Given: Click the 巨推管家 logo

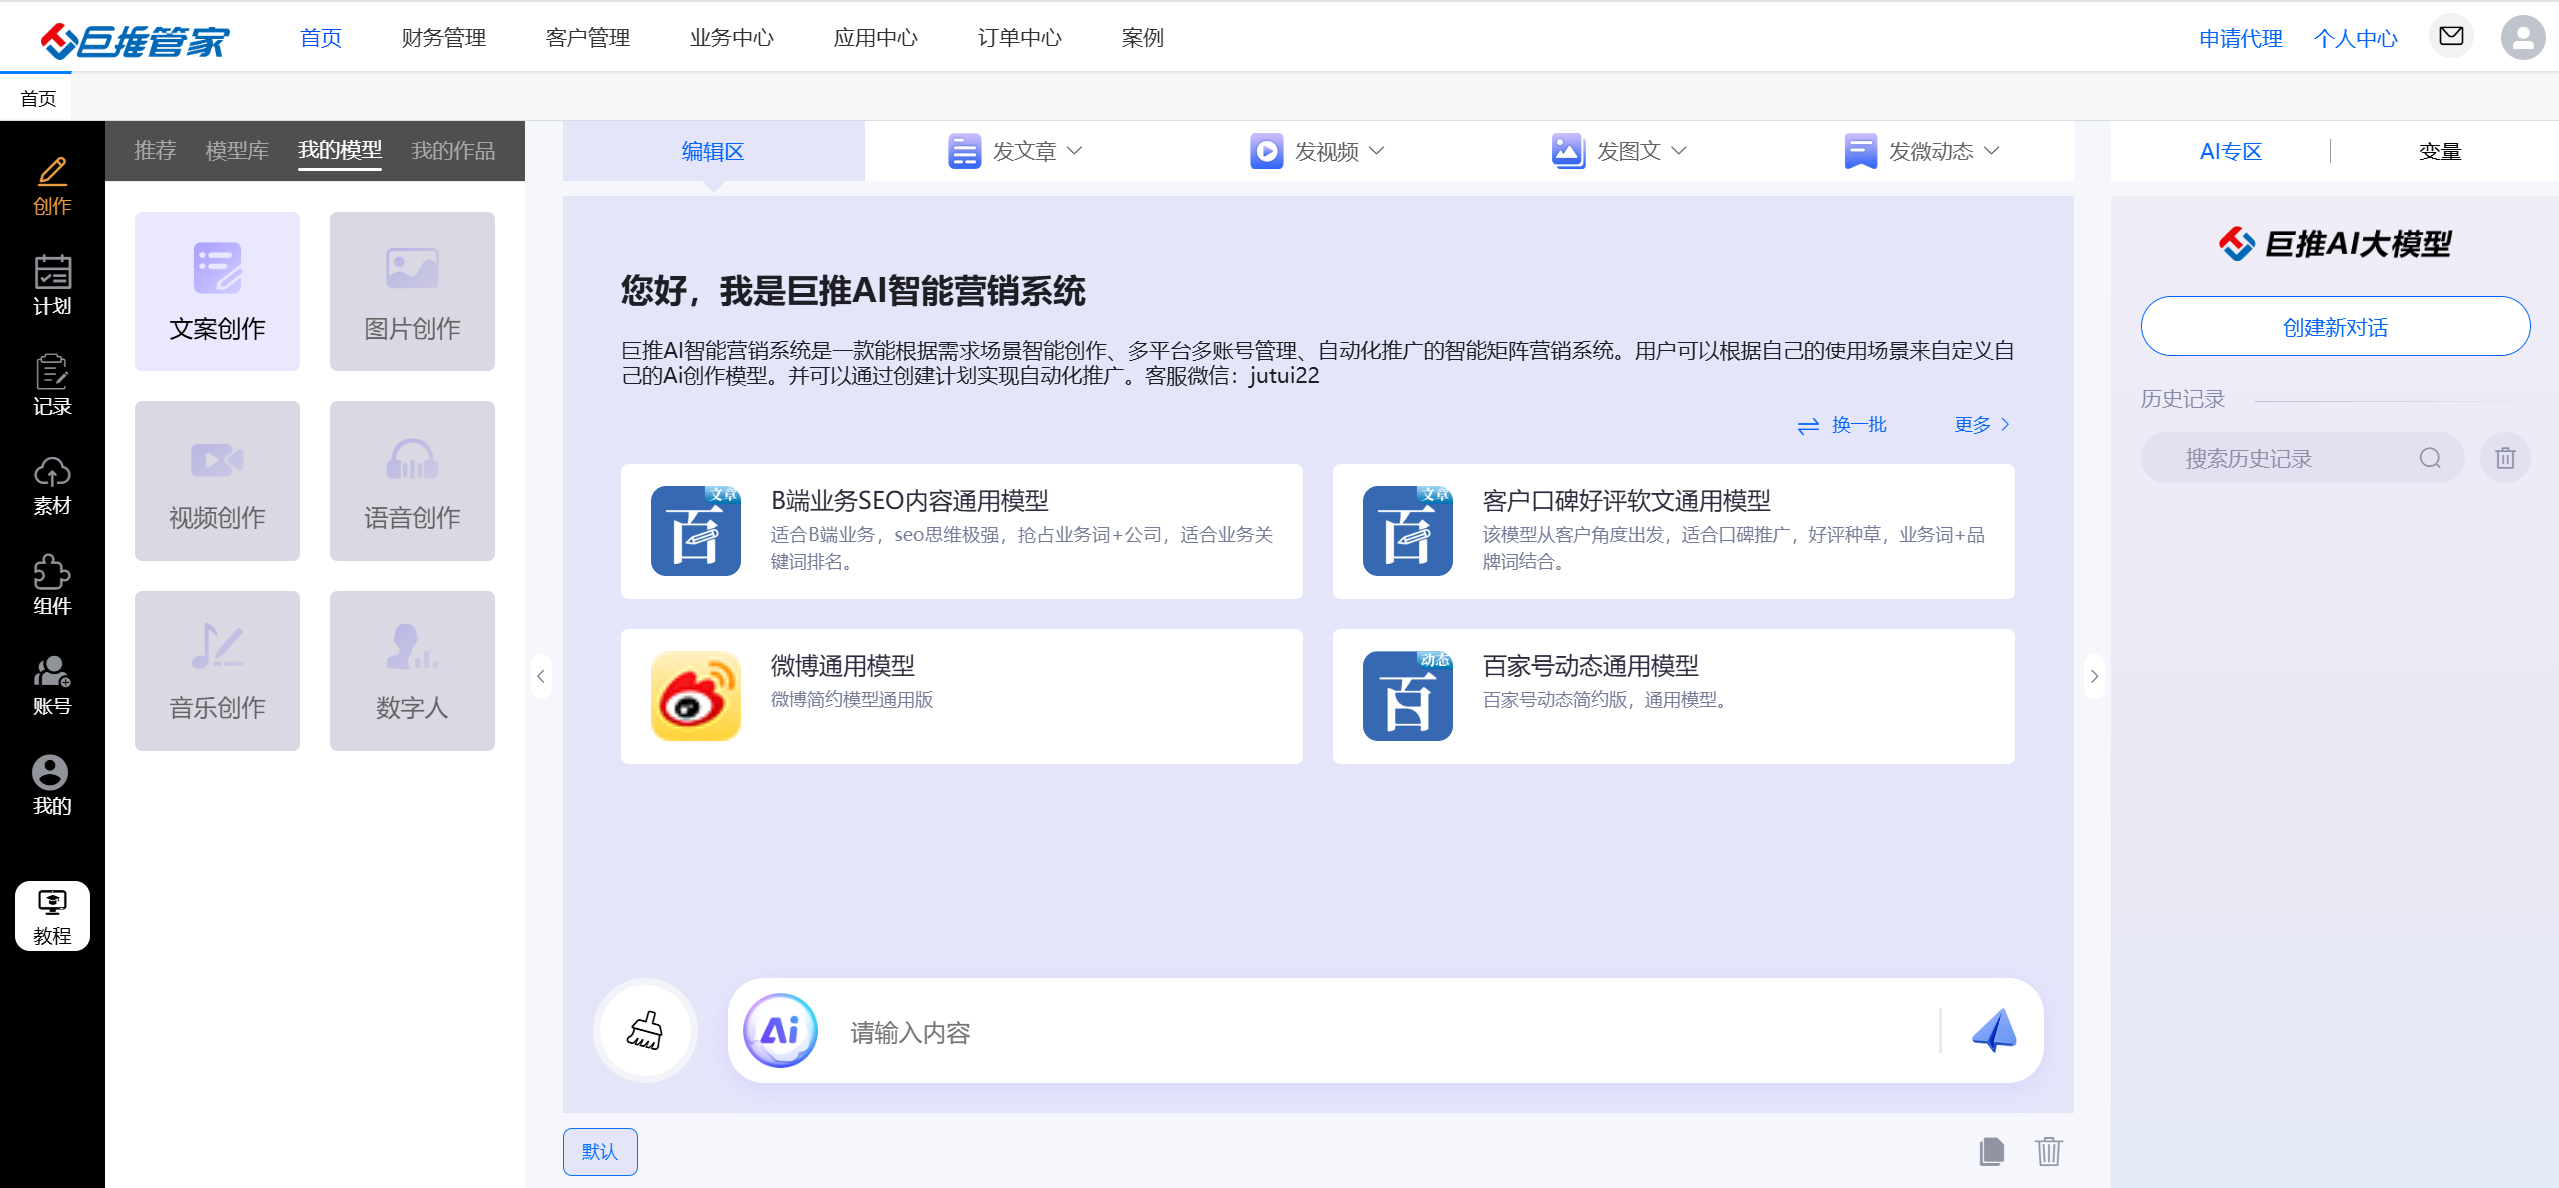Looking at the screenshot, I should tap(134, 40).
